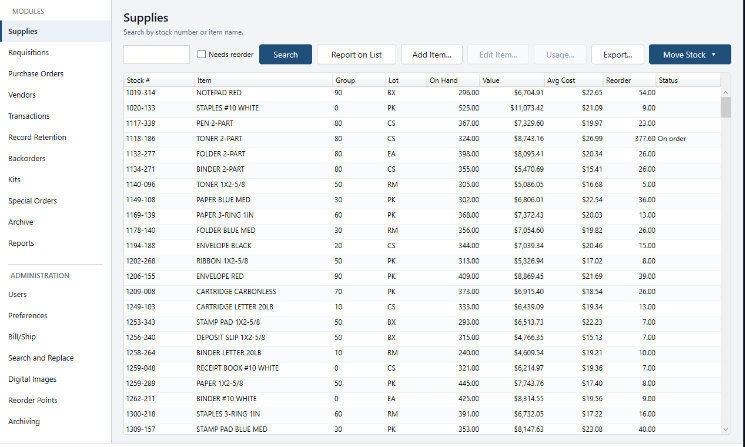Select row ENVELOPE RED
This screenshot has width=745, height=447.
pos(422,276)
